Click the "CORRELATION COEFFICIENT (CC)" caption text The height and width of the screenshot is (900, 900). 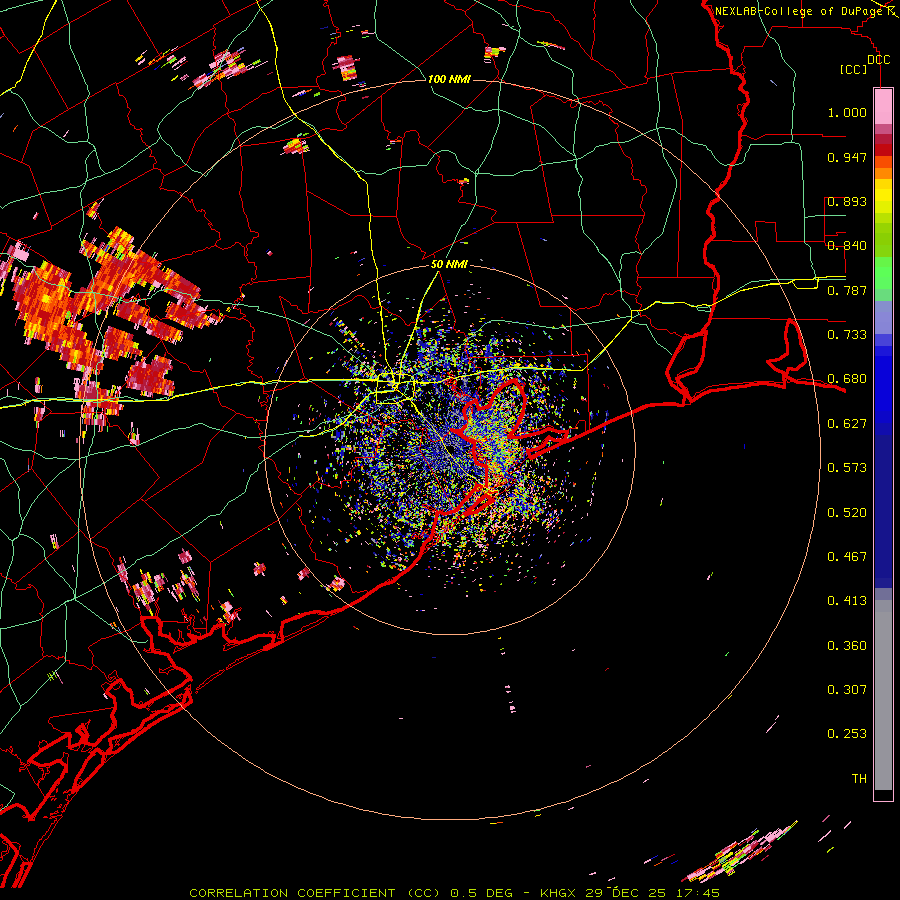[x=315, y=893]
